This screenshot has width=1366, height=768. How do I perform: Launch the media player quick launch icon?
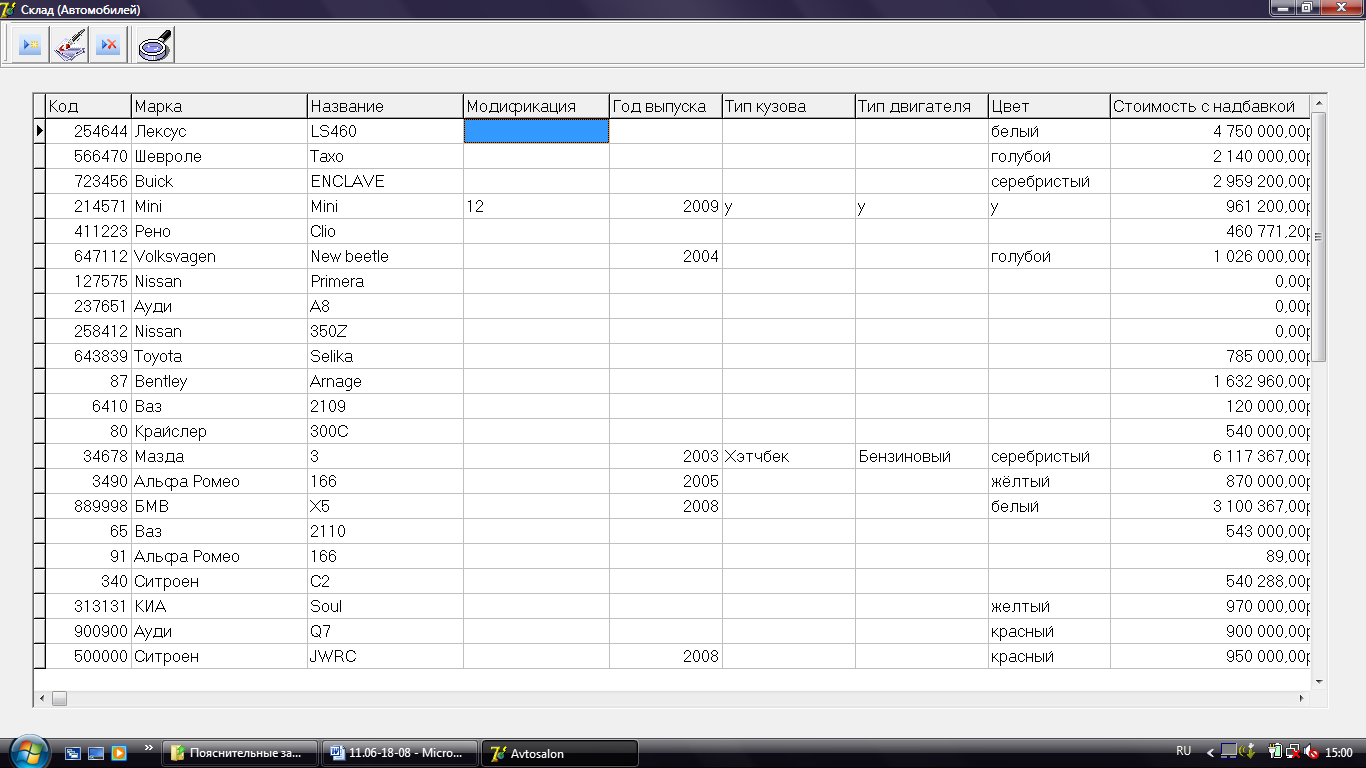pyautogui.click(x=119, y=753)
